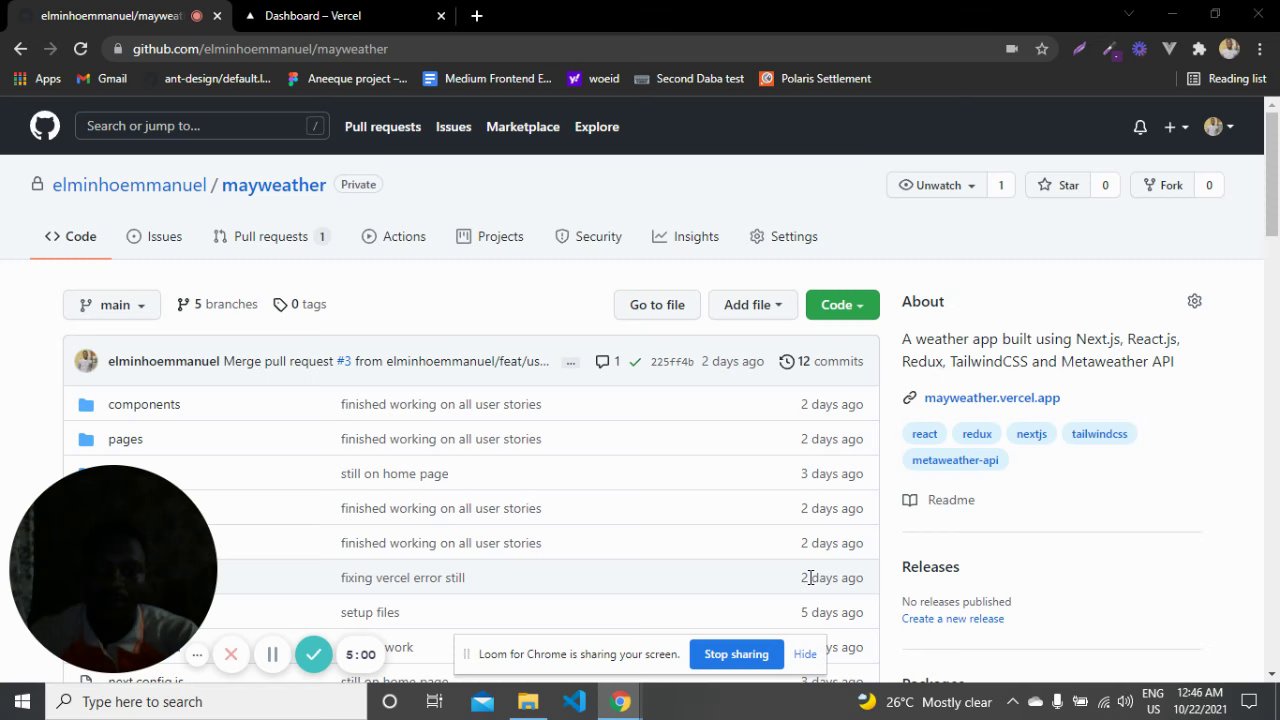Open the main branch dropdown
The width and height of the screenshot is (1280, 720).
112,305
